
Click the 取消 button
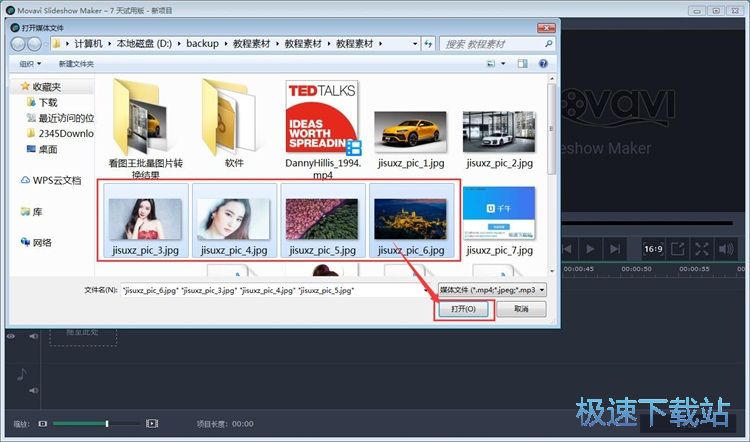[521, 309]
